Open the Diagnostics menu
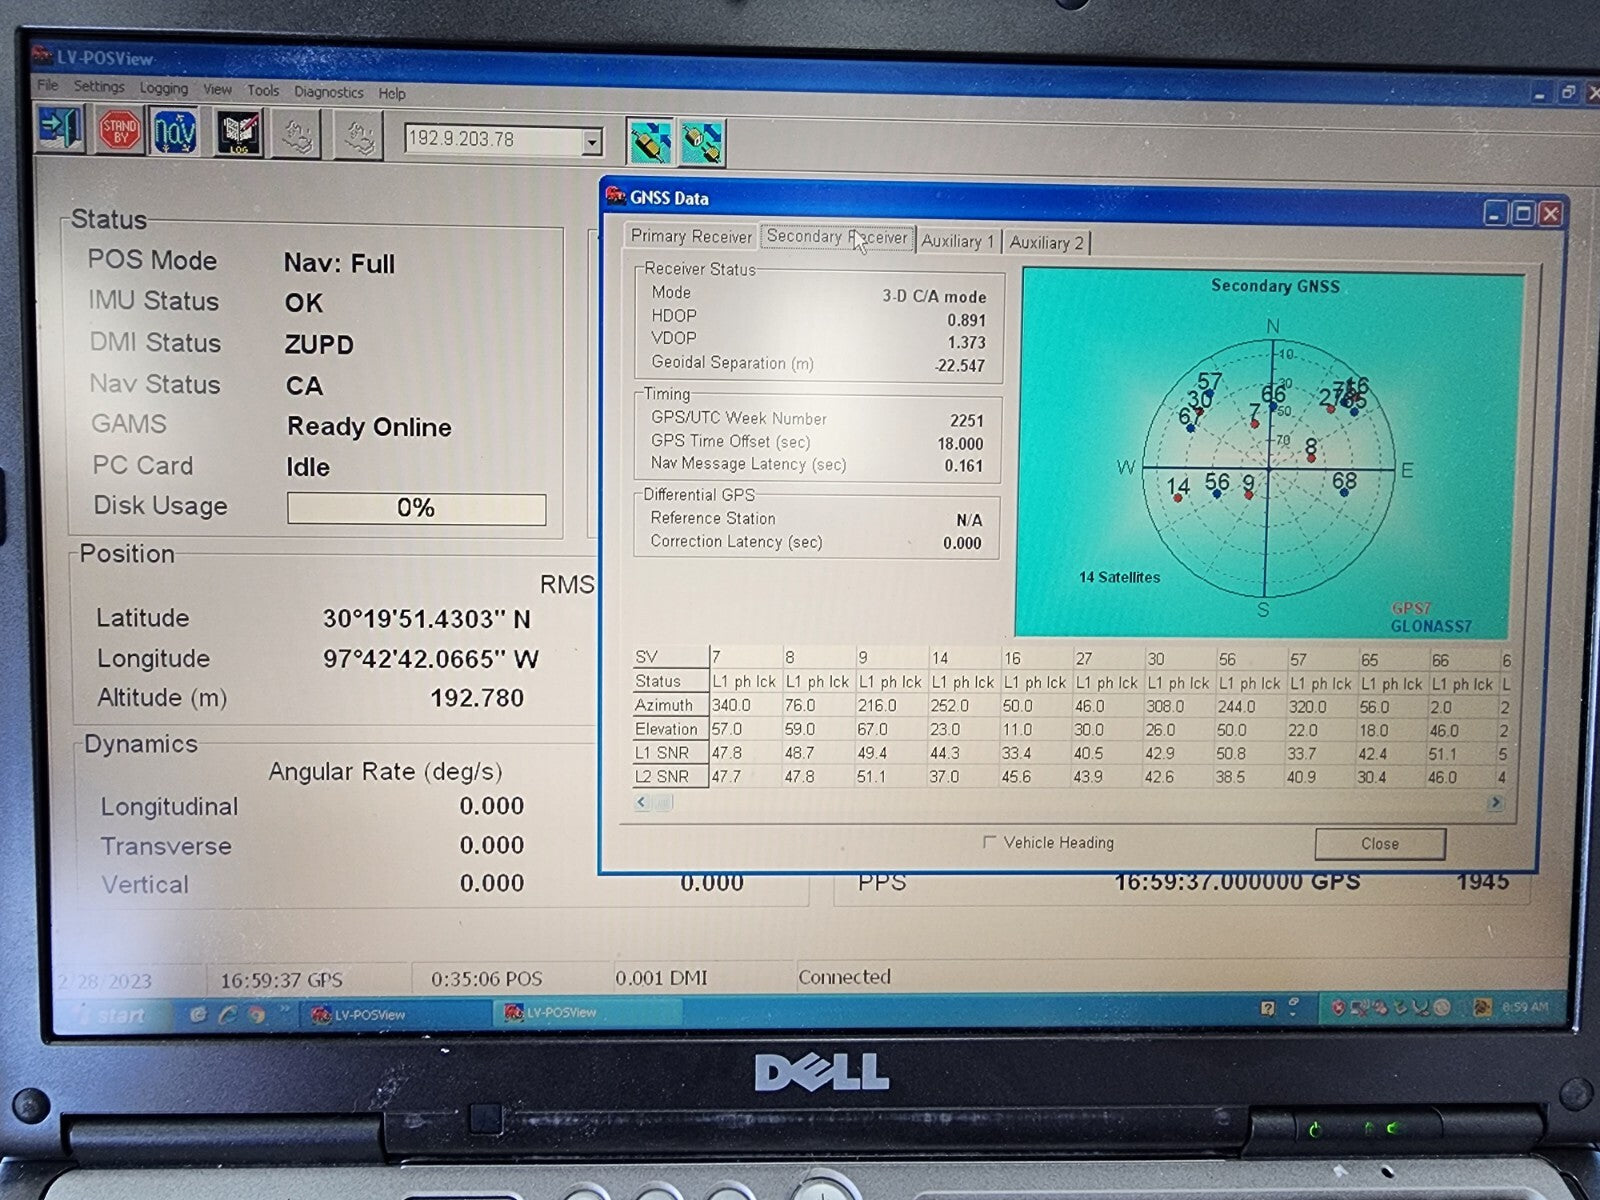 (x=329, y=92)
